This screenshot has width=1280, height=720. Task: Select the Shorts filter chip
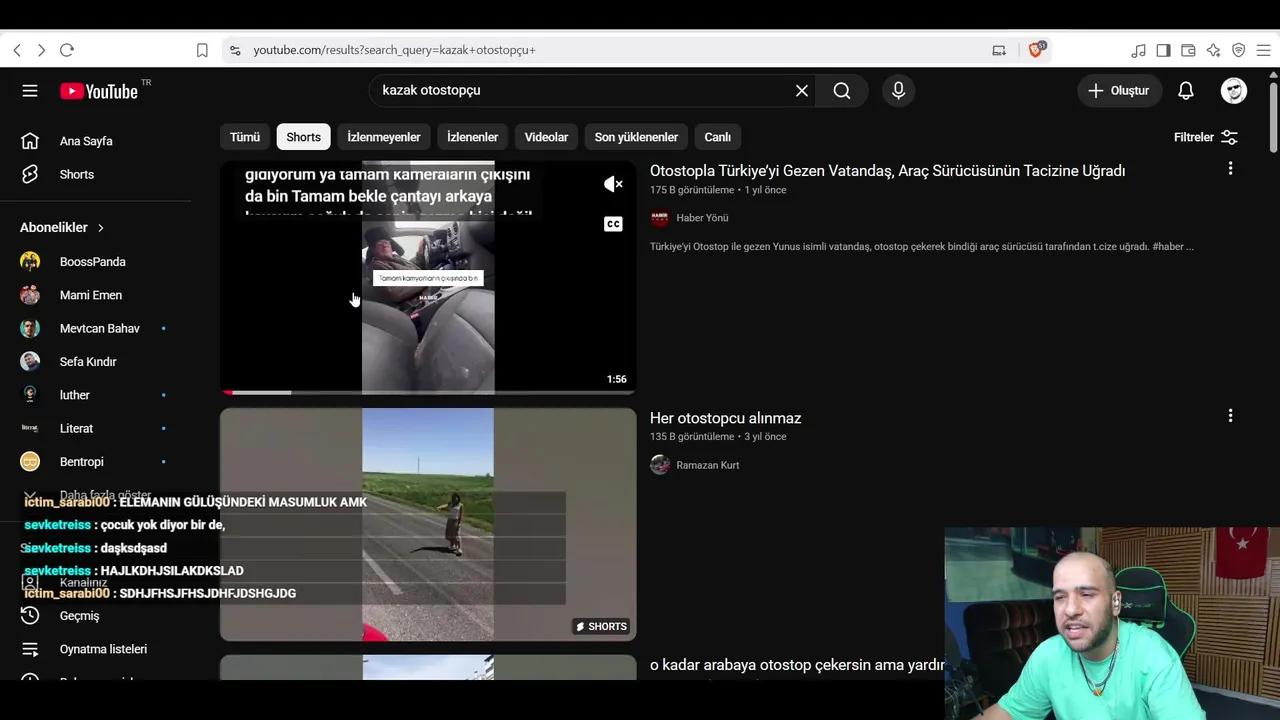(303, 137)
